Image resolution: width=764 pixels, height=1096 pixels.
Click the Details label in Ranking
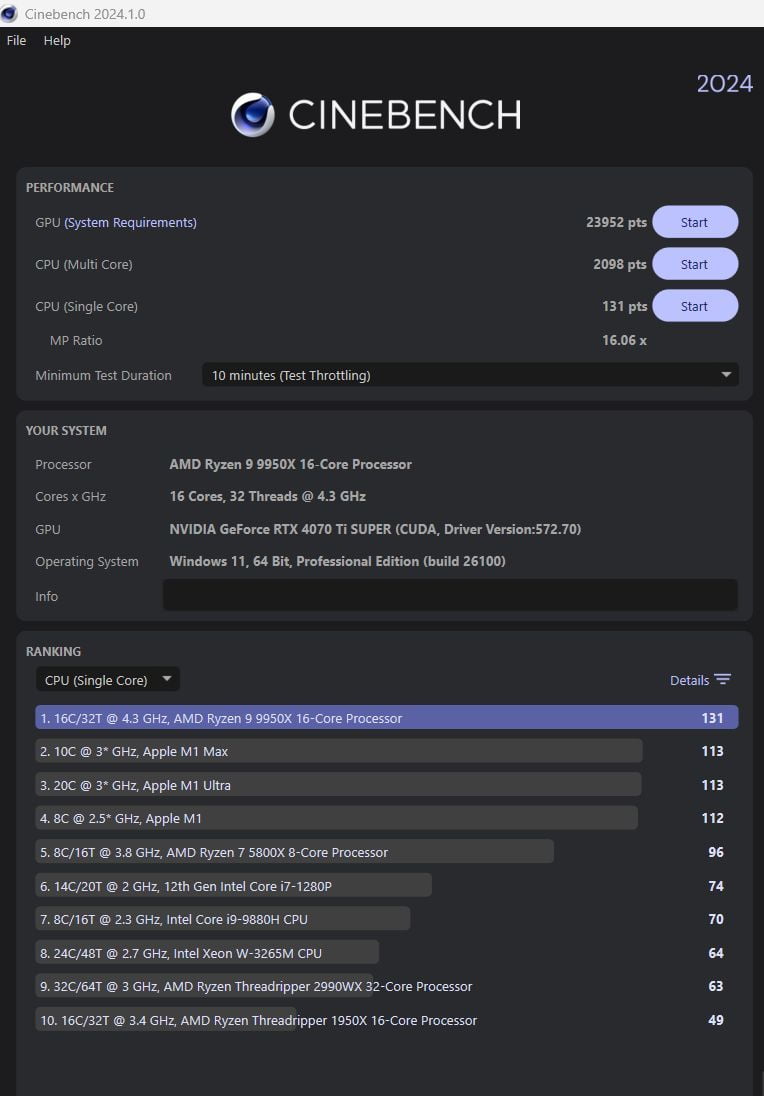tap(689, 680)
